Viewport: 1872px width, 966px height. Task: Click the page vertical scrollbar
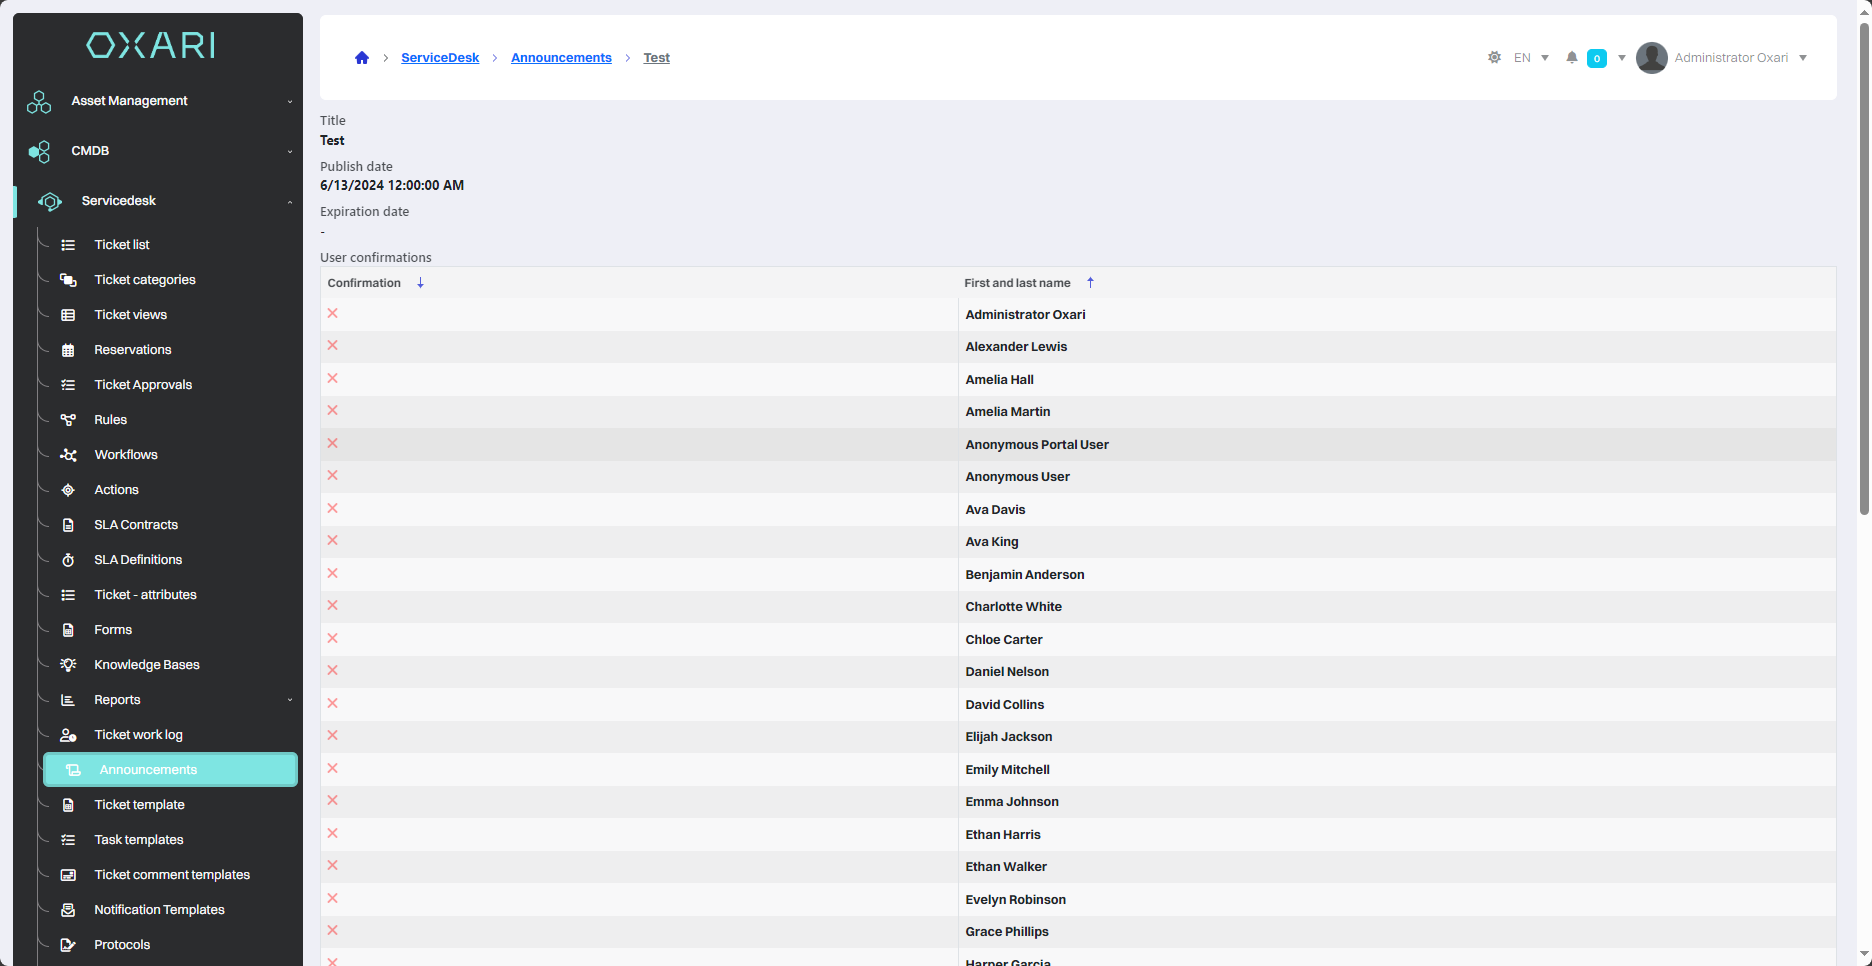[1864, 270]
